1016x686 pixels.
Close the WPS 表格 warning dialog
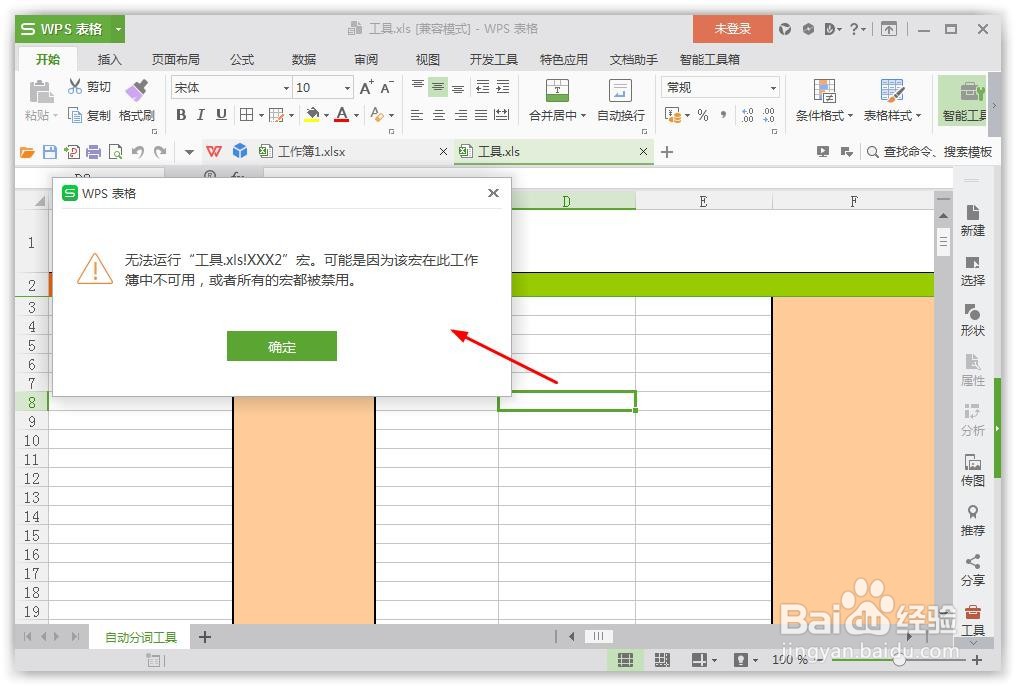[493, 193]
